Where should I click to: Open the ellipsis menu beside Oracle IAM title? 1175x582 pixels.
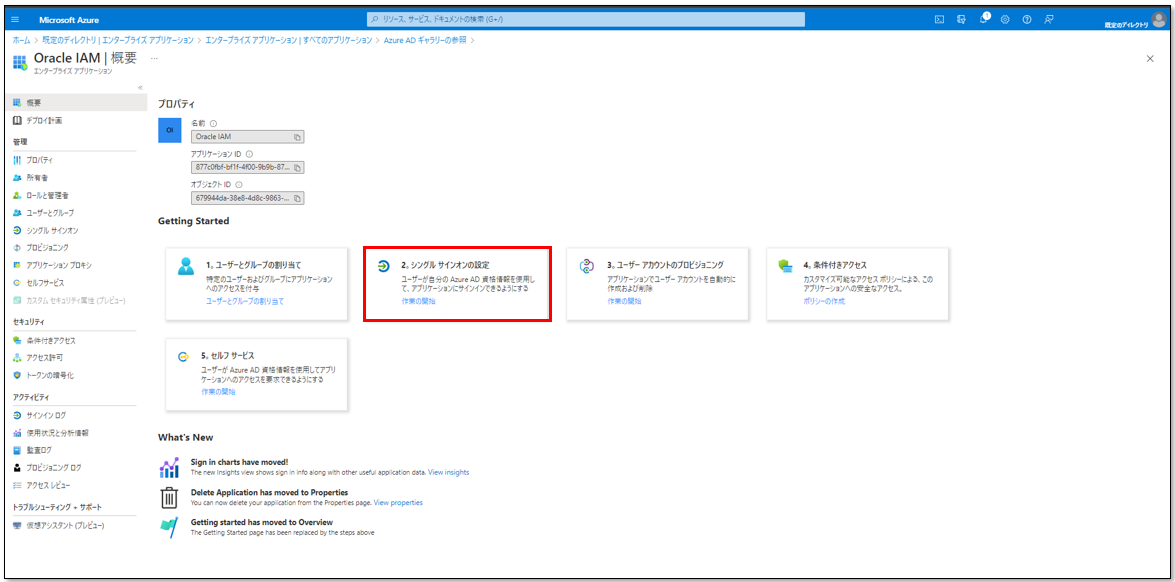point(154,58)
